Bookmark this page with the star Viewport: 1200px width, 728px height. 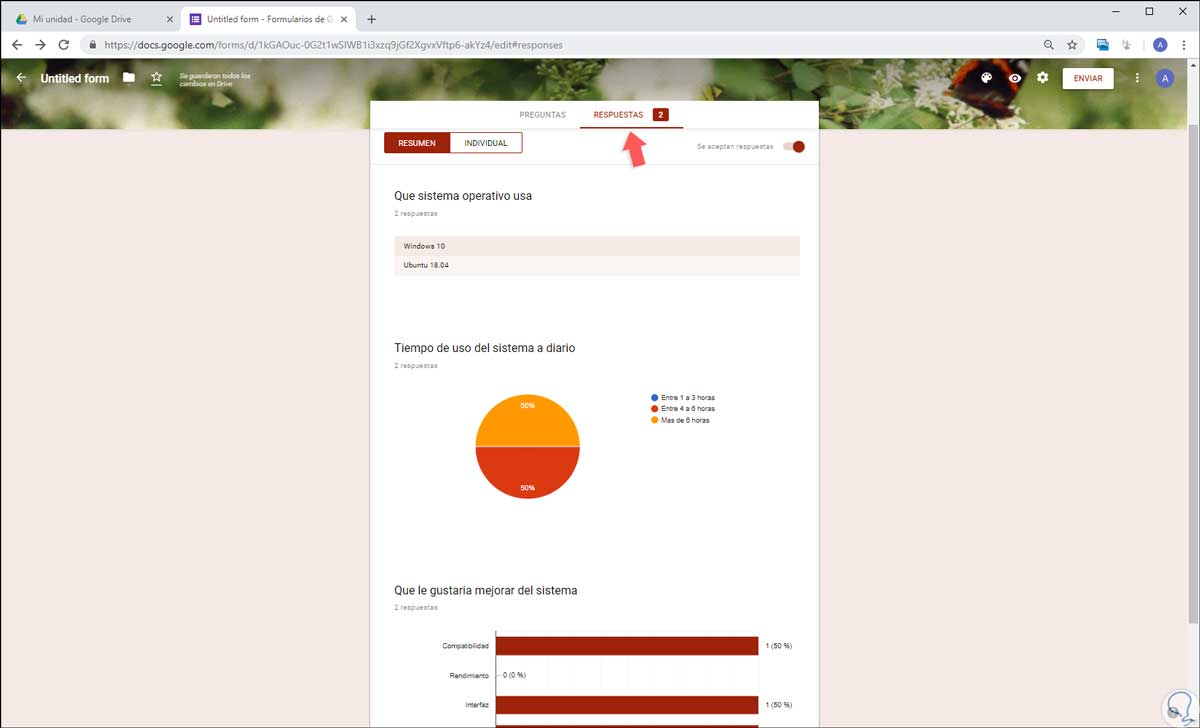(1072, 45)
